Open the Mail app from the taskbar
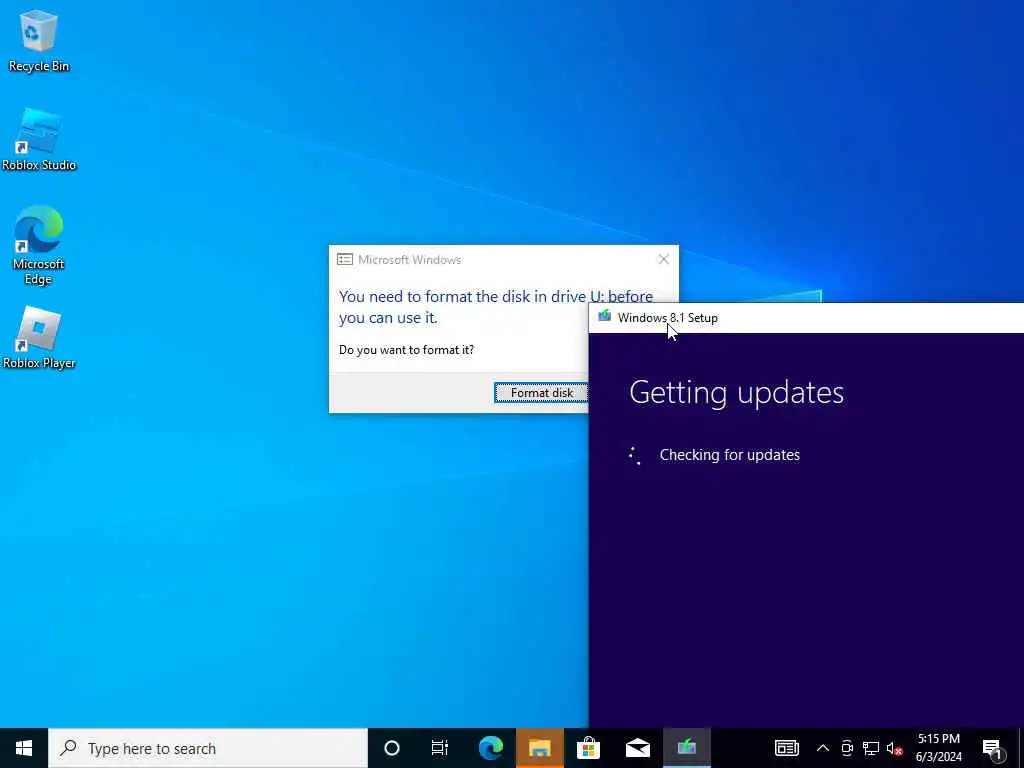1024x768 pixels. (x=637, y=748)
